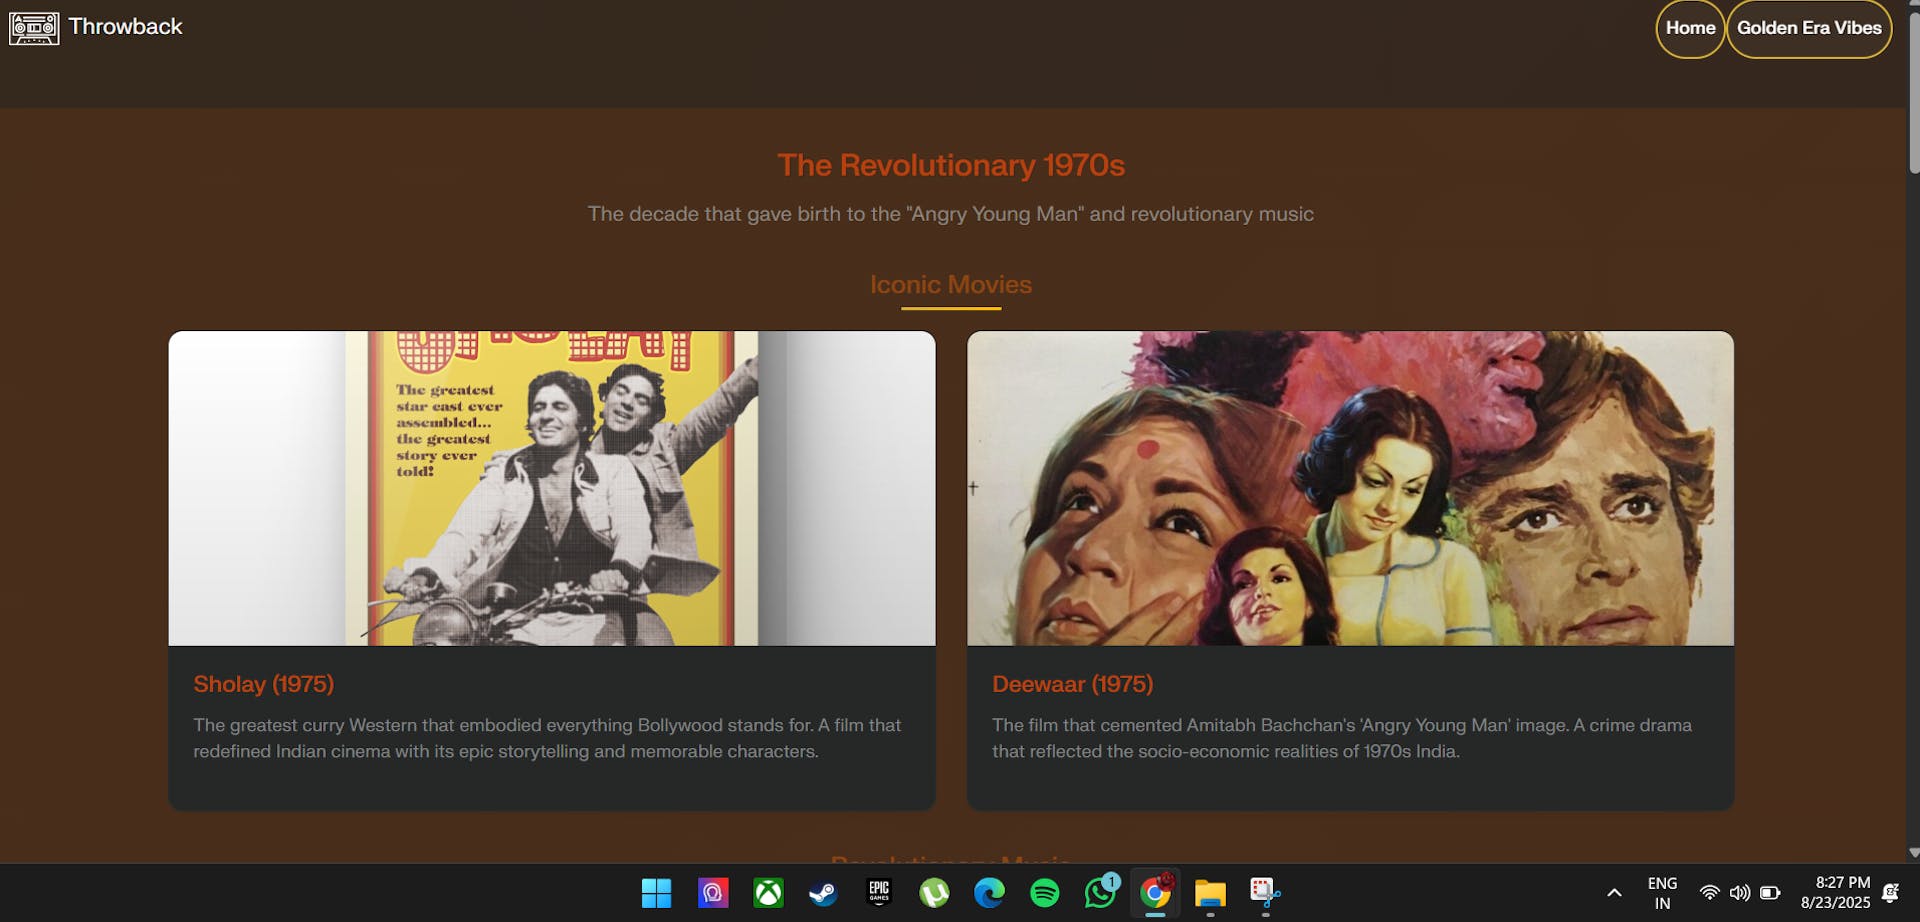Click the 'Angry Young Man' decade subtitle
The width and height of the screenshot is (1920, 922).
coord(951,214)
